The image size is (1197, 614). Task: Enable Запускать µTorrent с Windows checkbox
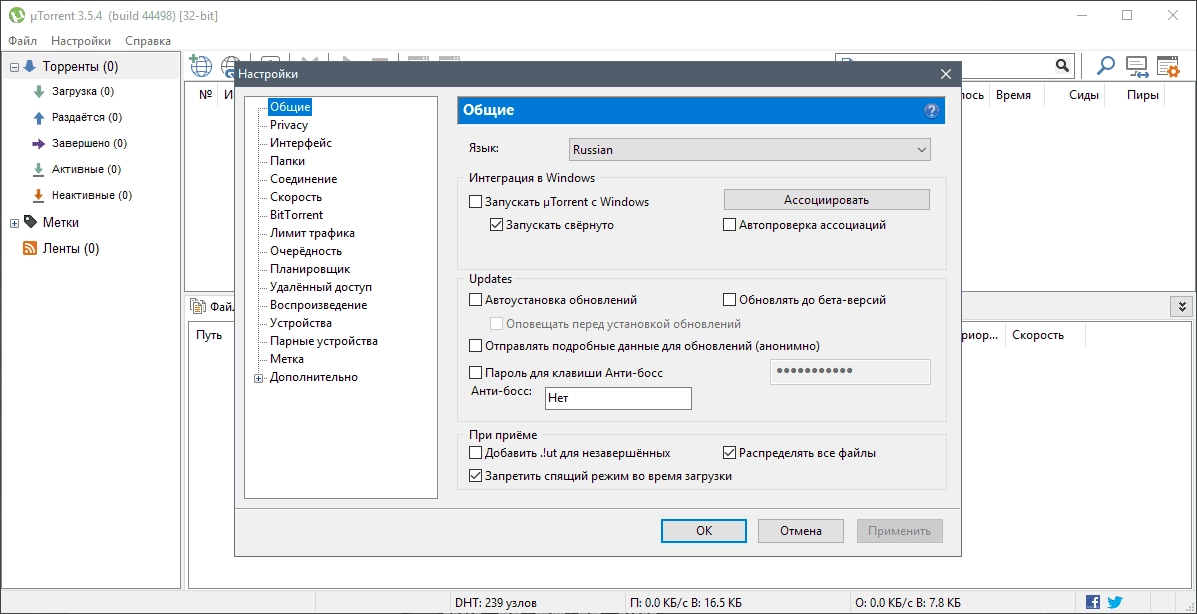pos(476,202)
